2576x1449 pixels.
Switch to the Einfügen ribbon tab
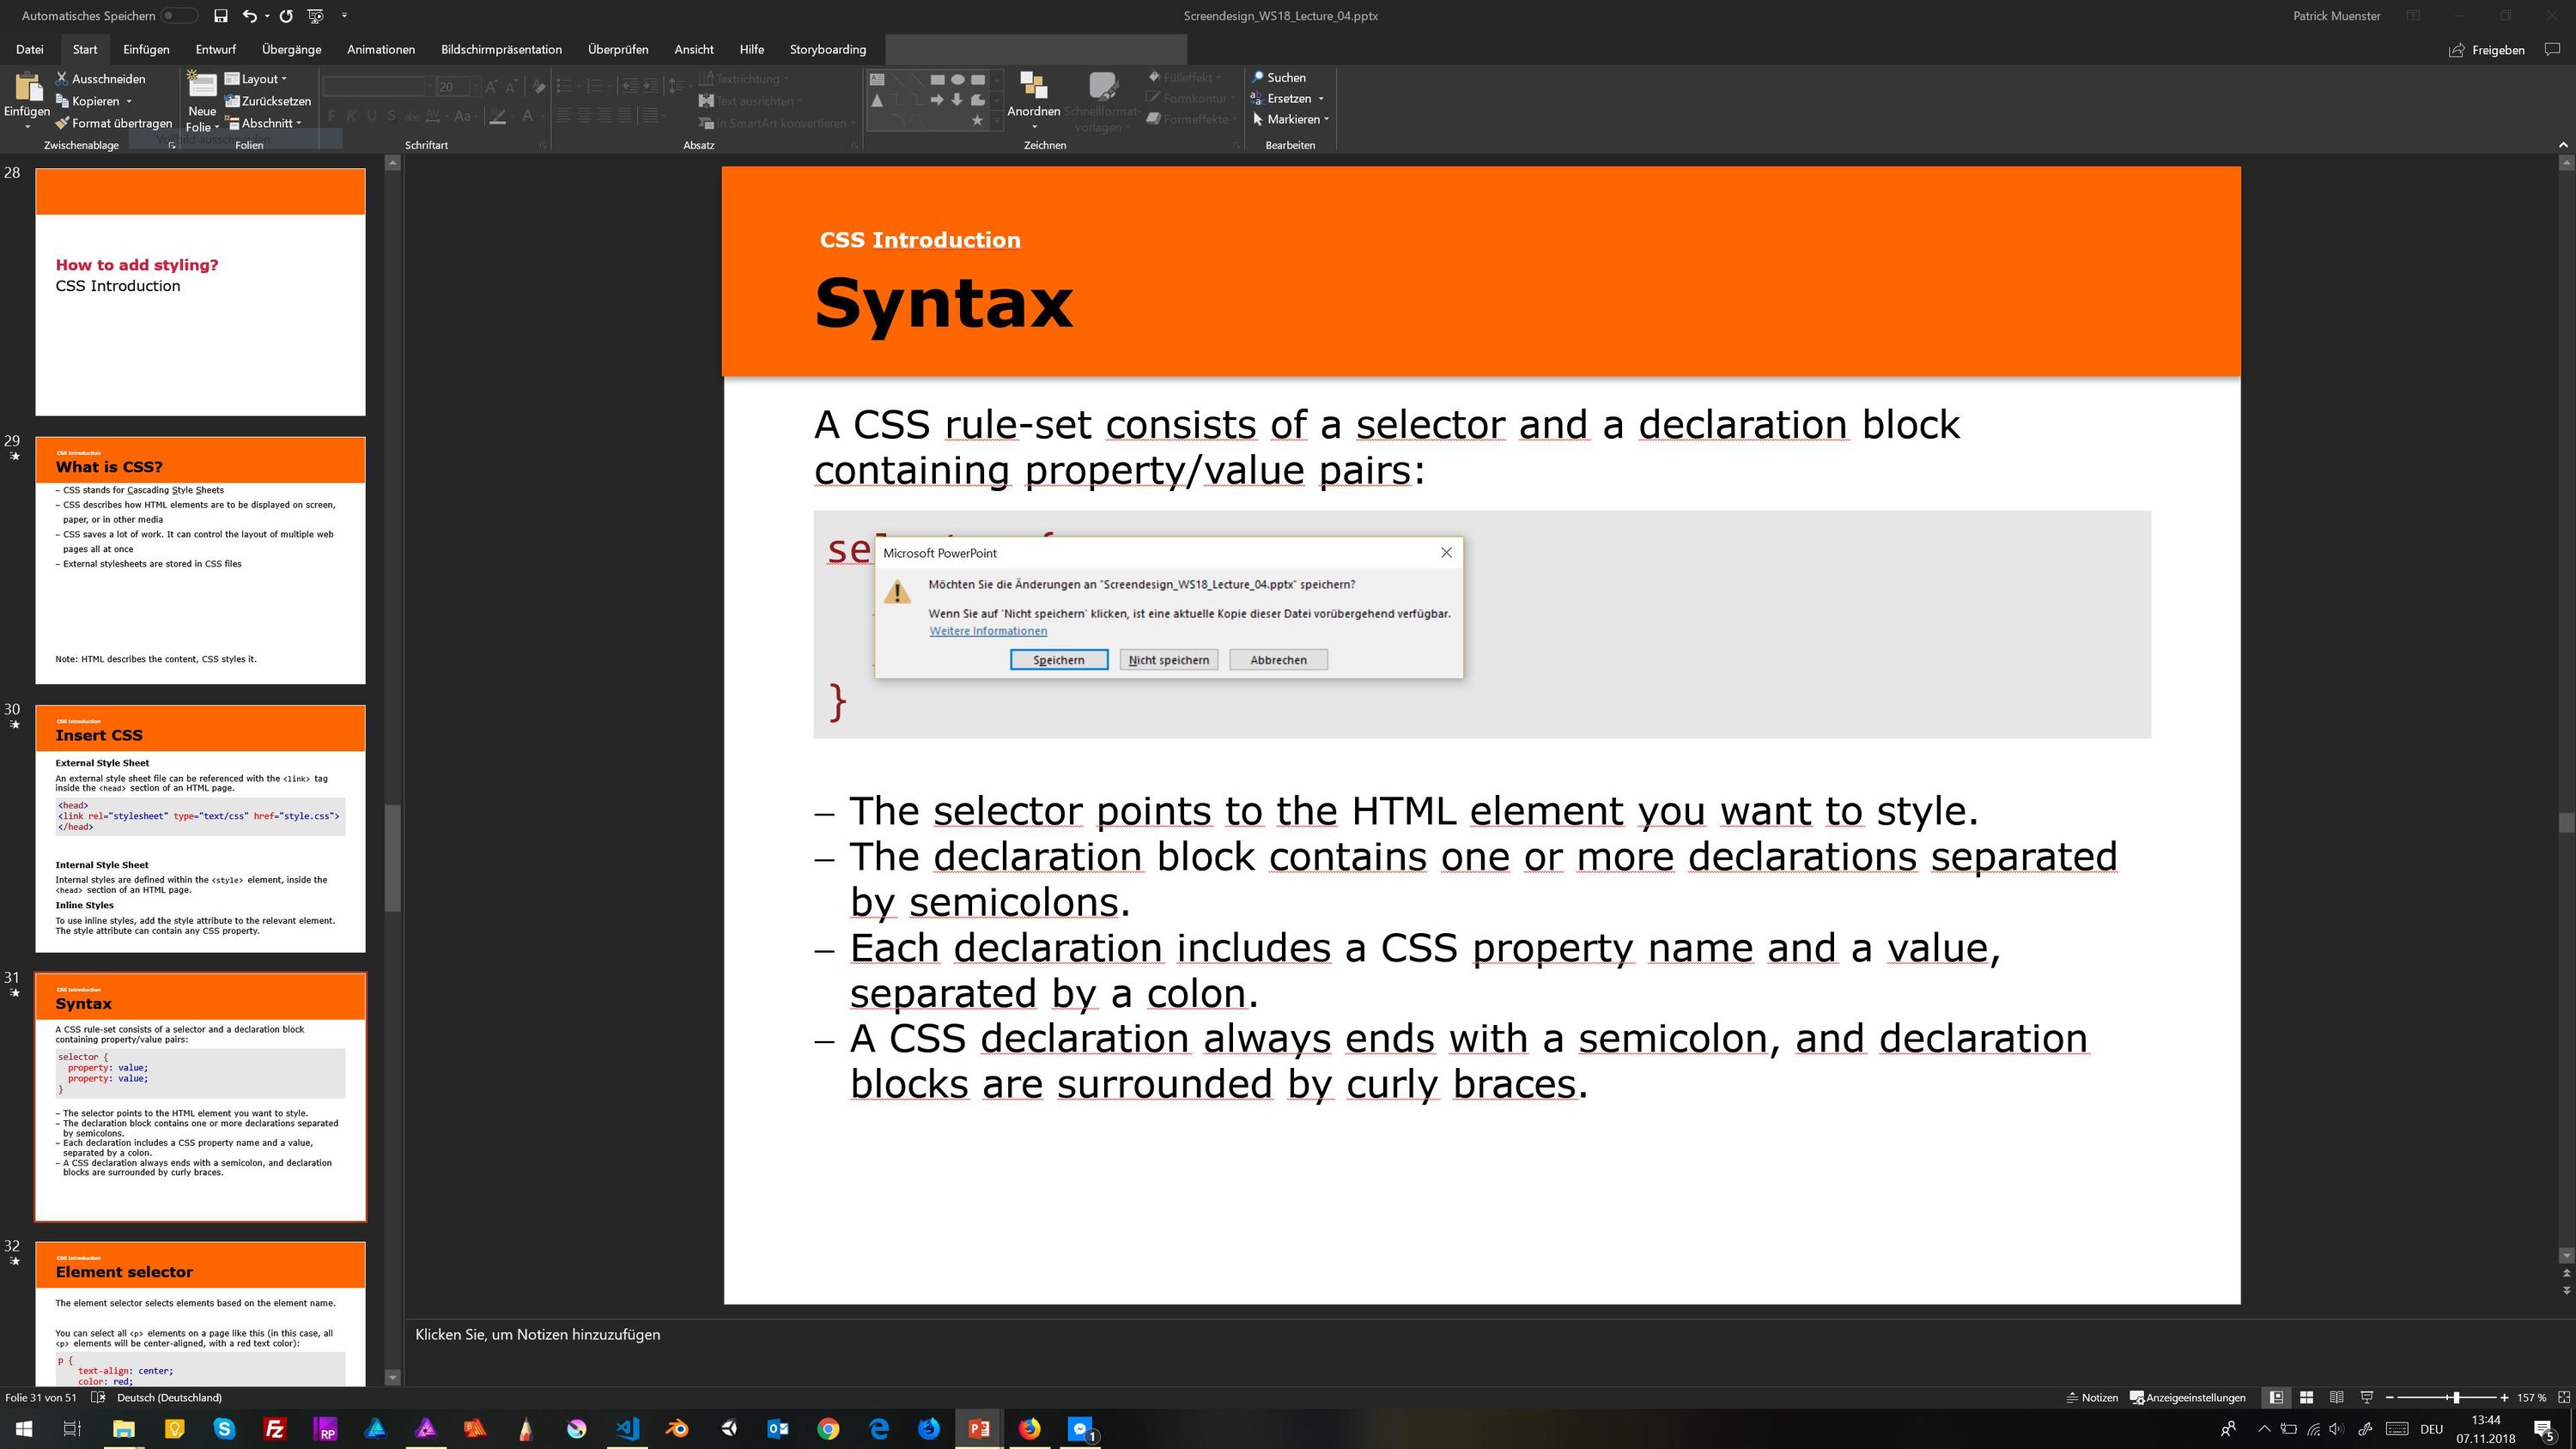146,49
